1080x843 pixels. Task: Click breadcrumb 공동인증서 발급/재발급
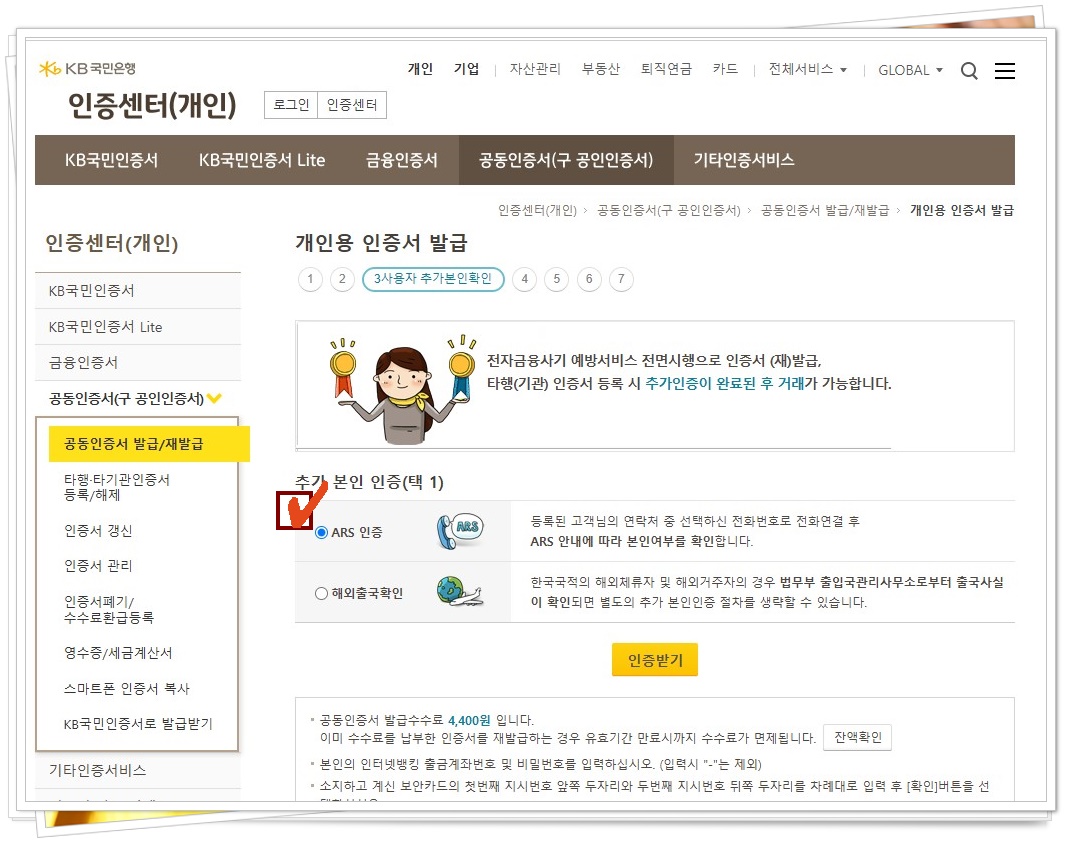pyautogui.click(x=824, y=210)
